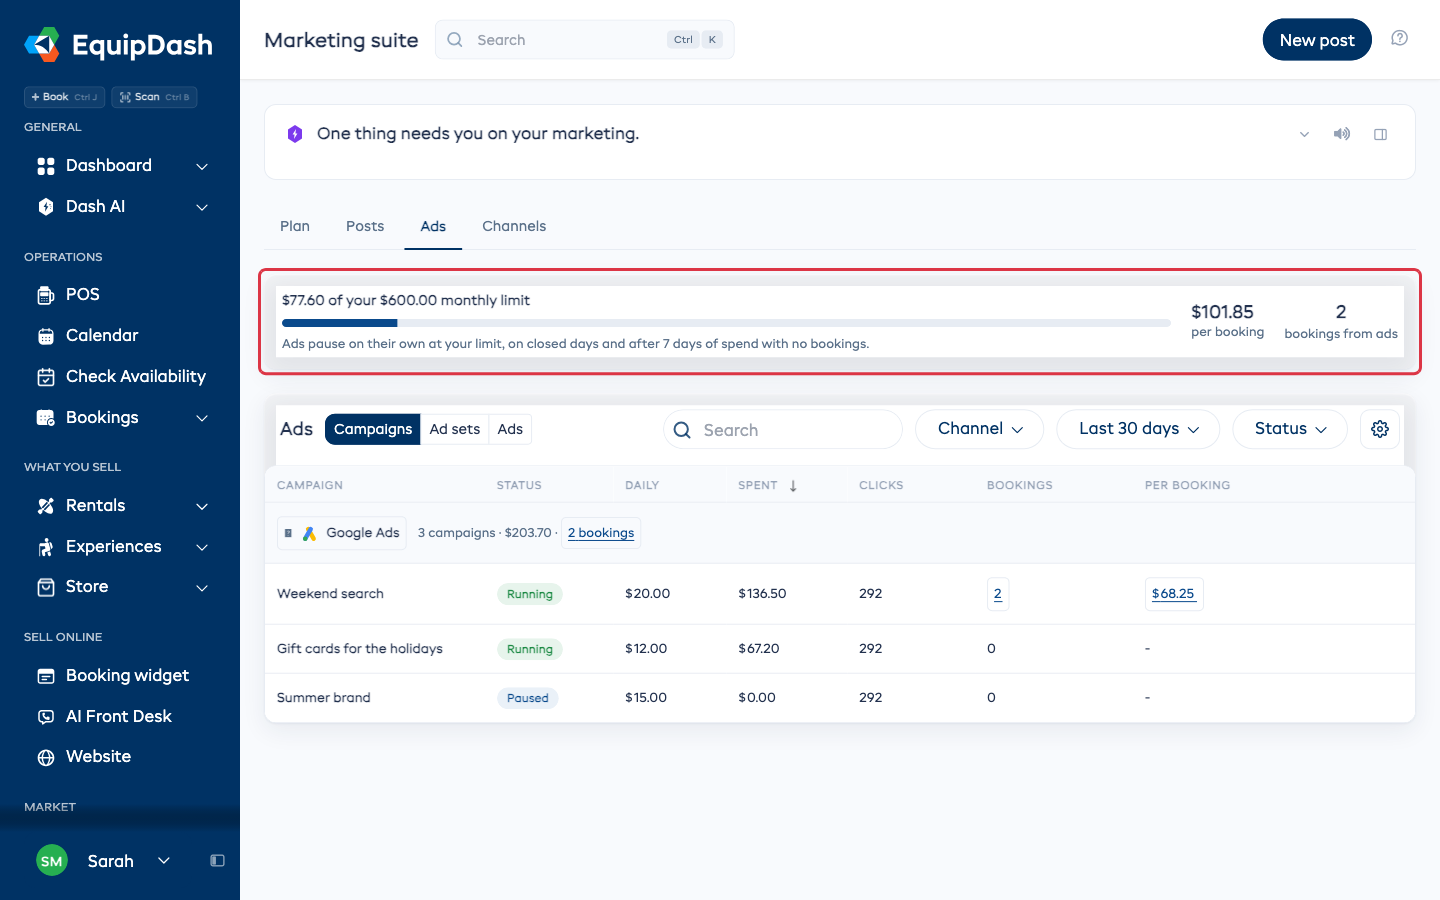The height and width of the screenshot is (900, 1440).
Task: Click the Book quick action button
Action: point(64,97)
